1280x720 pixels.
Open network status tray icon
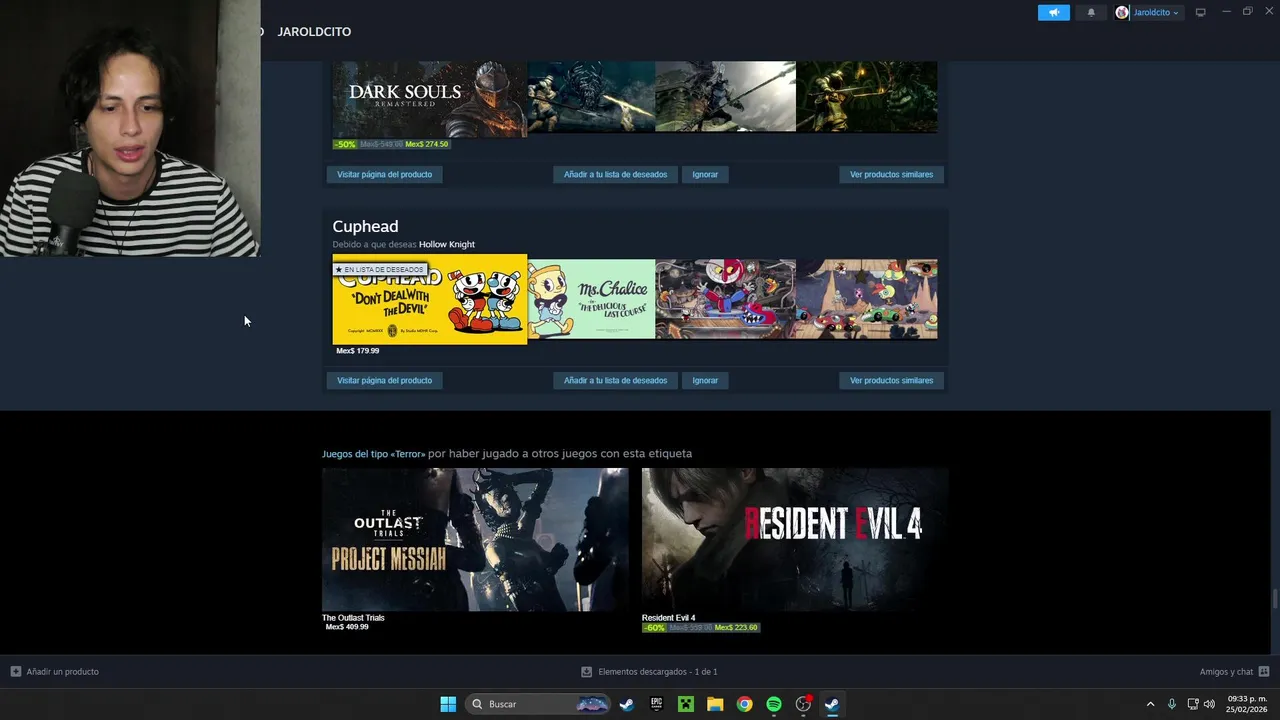coord(1193,704)
